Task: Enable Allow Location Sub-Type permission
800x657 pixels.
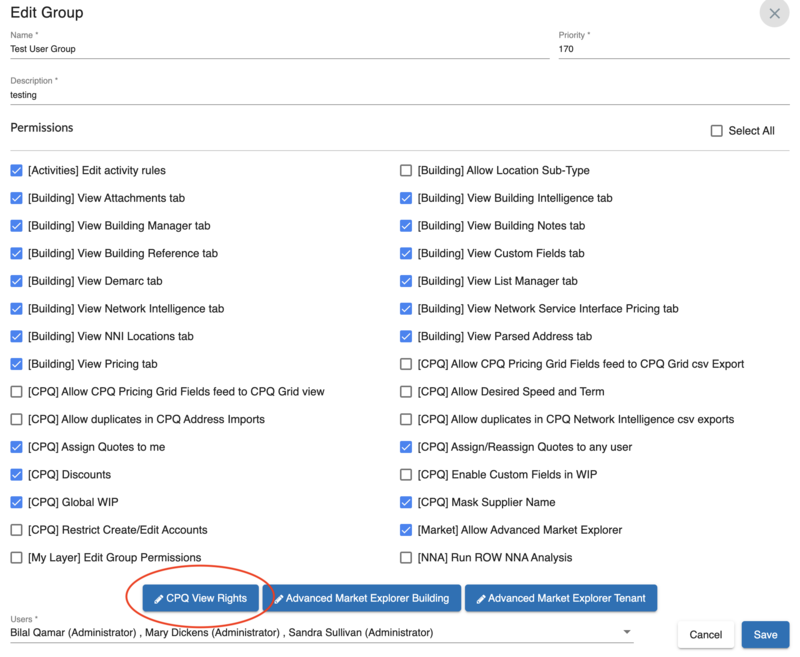Action: pyautogui.click(x=406, y=171)
